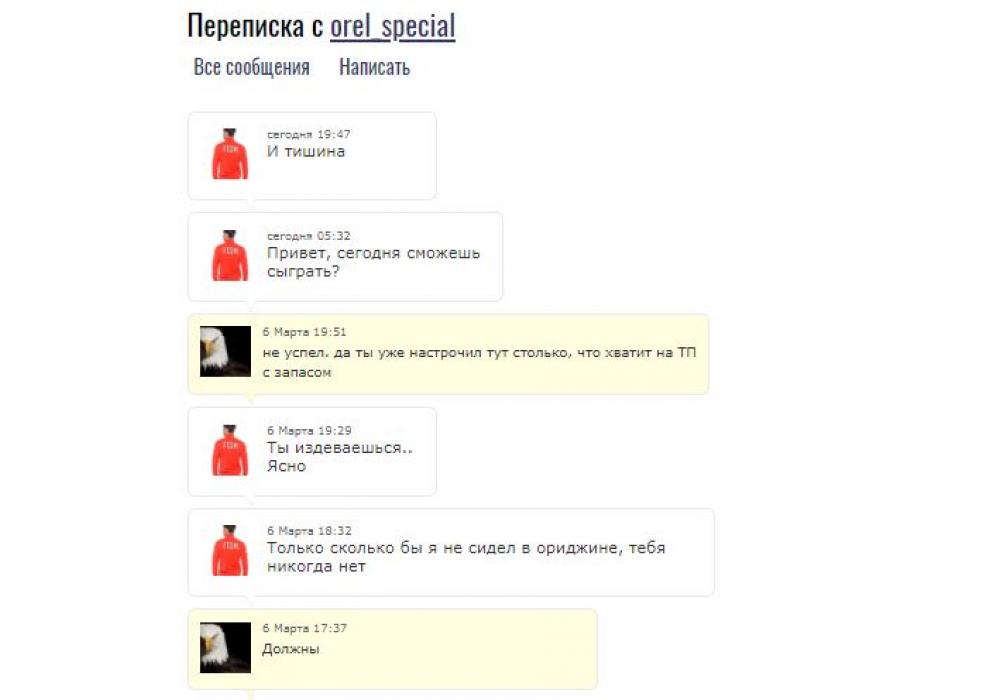Click red jacket avatar beside "Ты издеваешься"
This screenshot has height=700, width=1000.
pos(230,450)
